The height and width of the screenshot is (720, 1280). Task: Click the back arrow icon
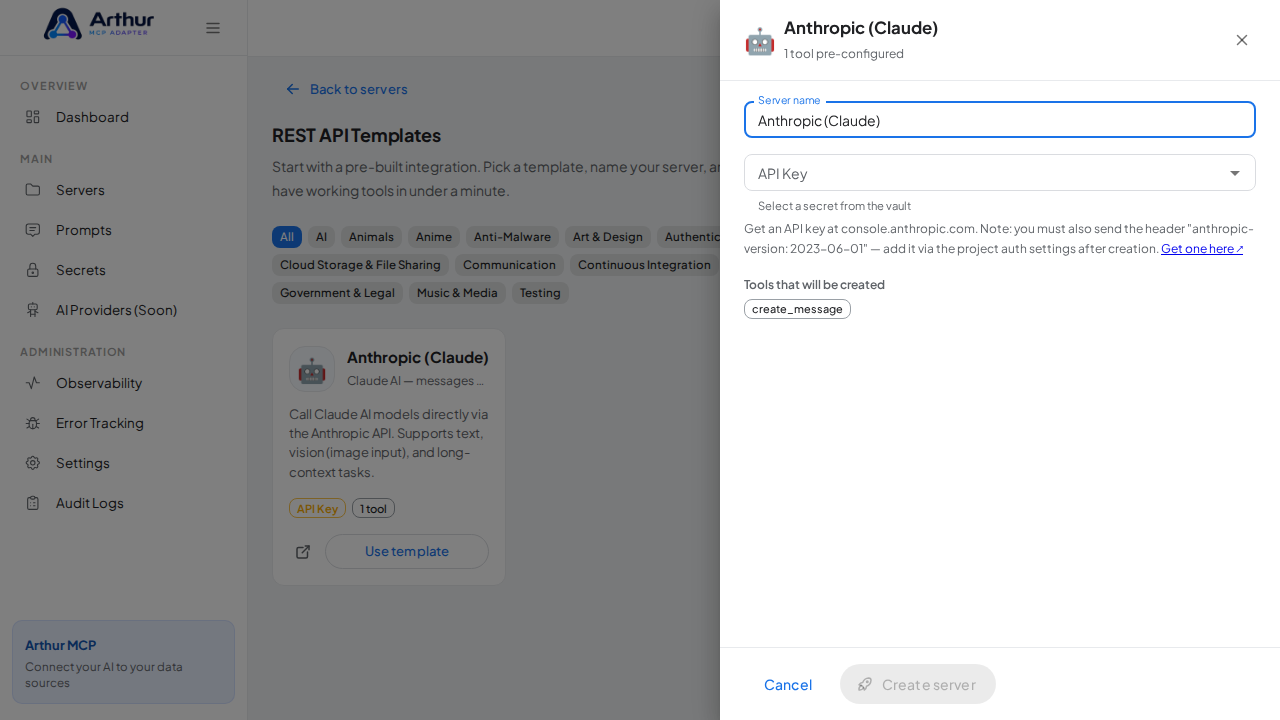[x=293, y=89]
